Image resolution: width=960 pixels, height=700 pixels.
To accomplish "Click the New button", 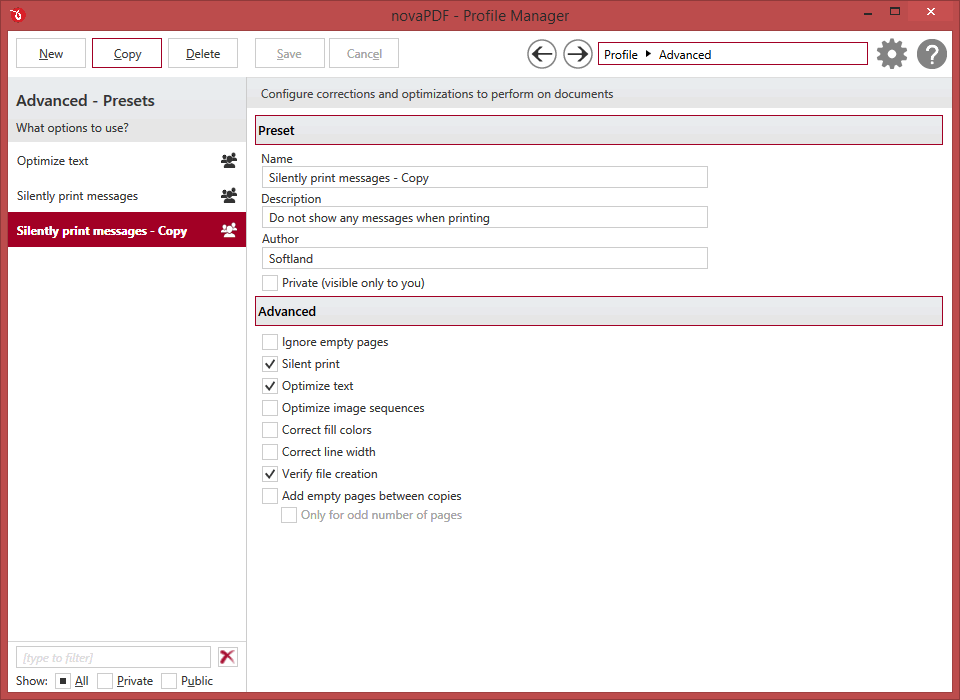I will [51, 53].
